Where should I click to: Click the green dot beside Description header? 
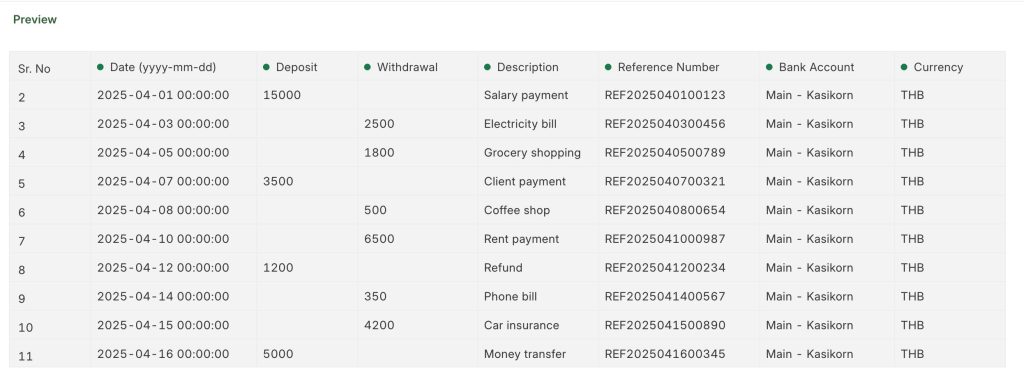pyautogui.click(x=487, y=67)
